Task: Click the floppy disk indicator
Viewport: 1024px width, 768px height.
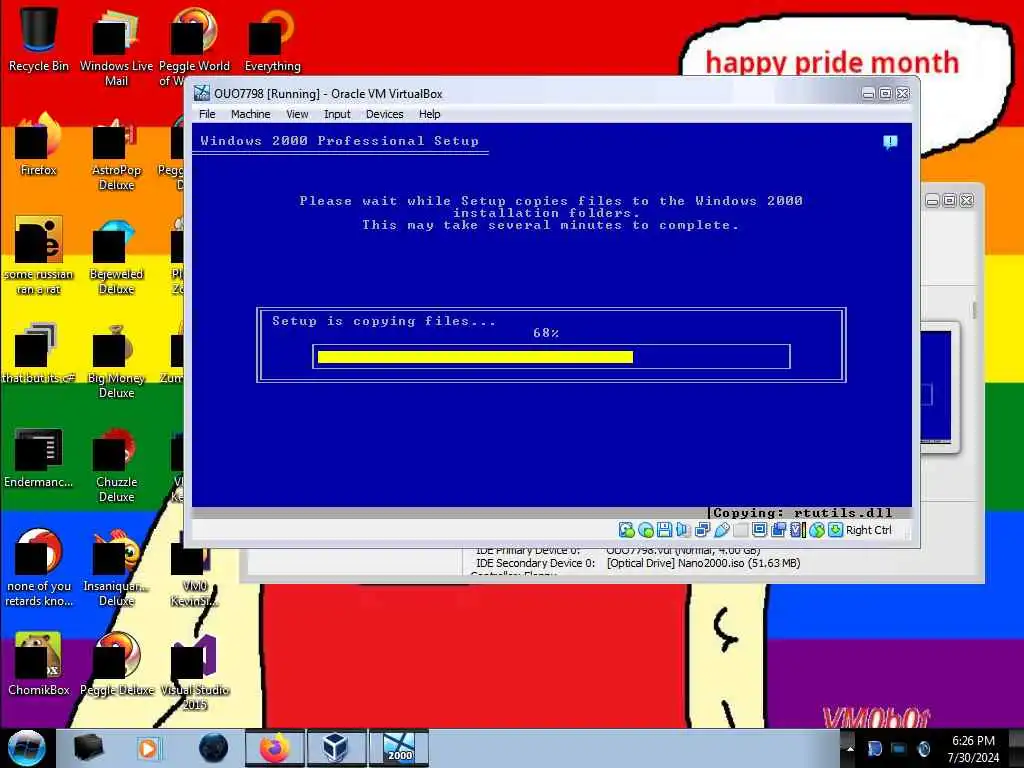Action: pyautogui.click(x=665, y=530)
